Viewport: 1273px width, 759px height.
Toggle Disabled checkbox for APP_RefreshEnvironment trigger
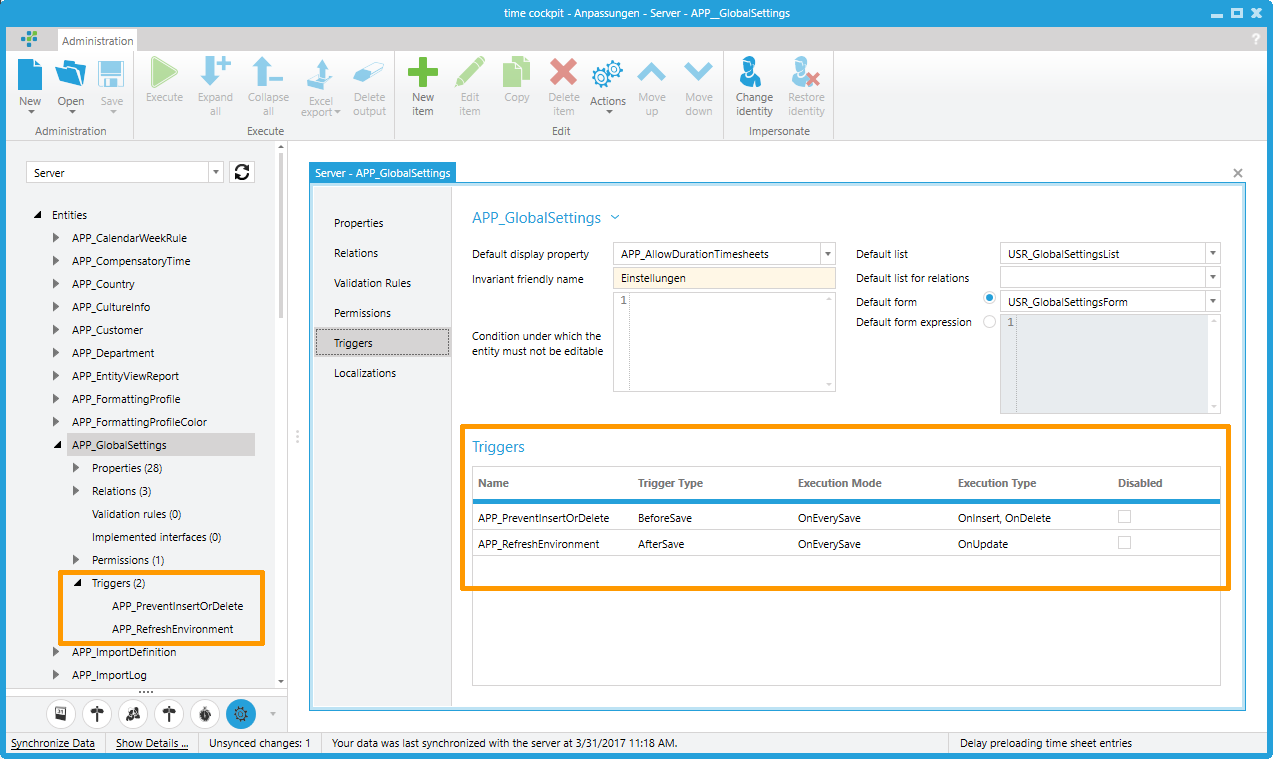click(x=1125, y=543)
